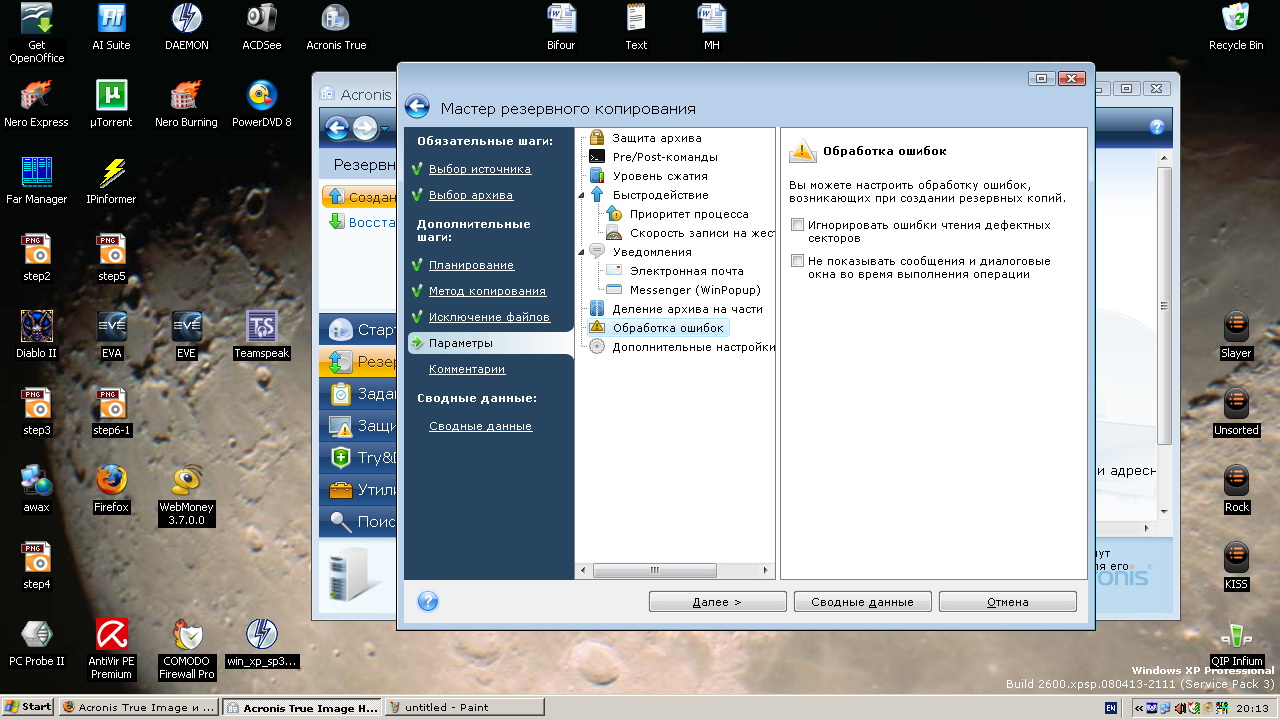Click the blue back arrow in wizard header

pos(417,108)
